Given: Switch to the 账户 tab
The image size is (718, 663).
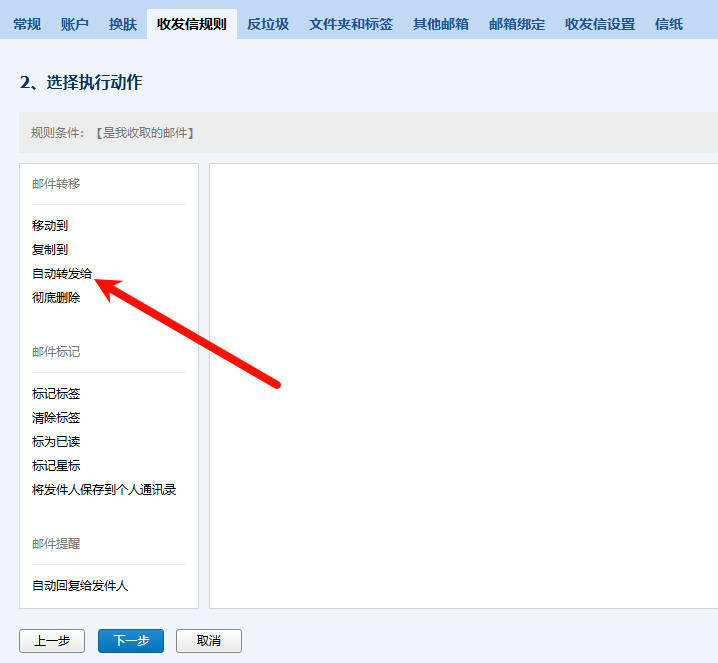Looking at the screenshot, I should coord(75,24).
